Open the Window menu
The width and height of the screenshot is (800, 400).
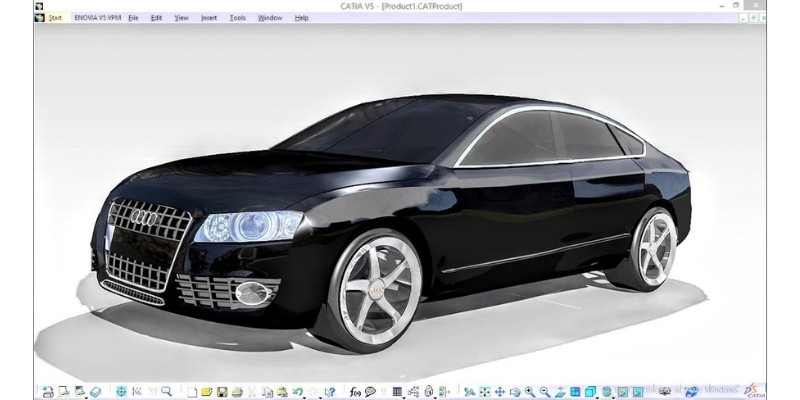click(270, 18)
